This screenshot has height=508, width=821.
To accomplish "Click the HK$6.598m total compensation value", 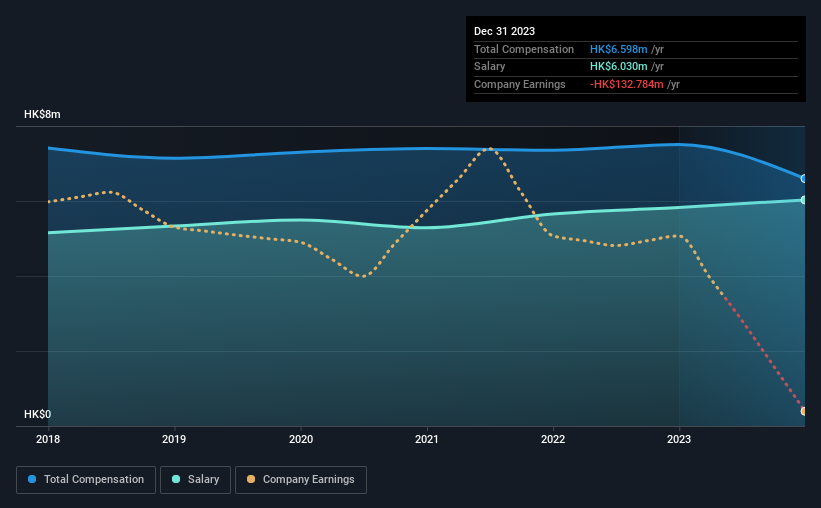I will coord(618,49).
